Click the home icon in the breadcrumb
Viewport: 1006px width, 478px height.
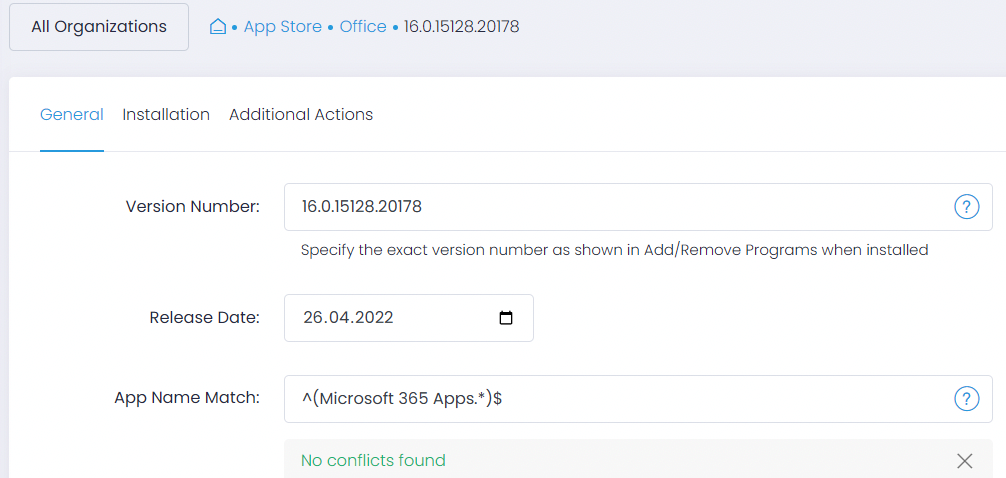click(x=218, y=27)
